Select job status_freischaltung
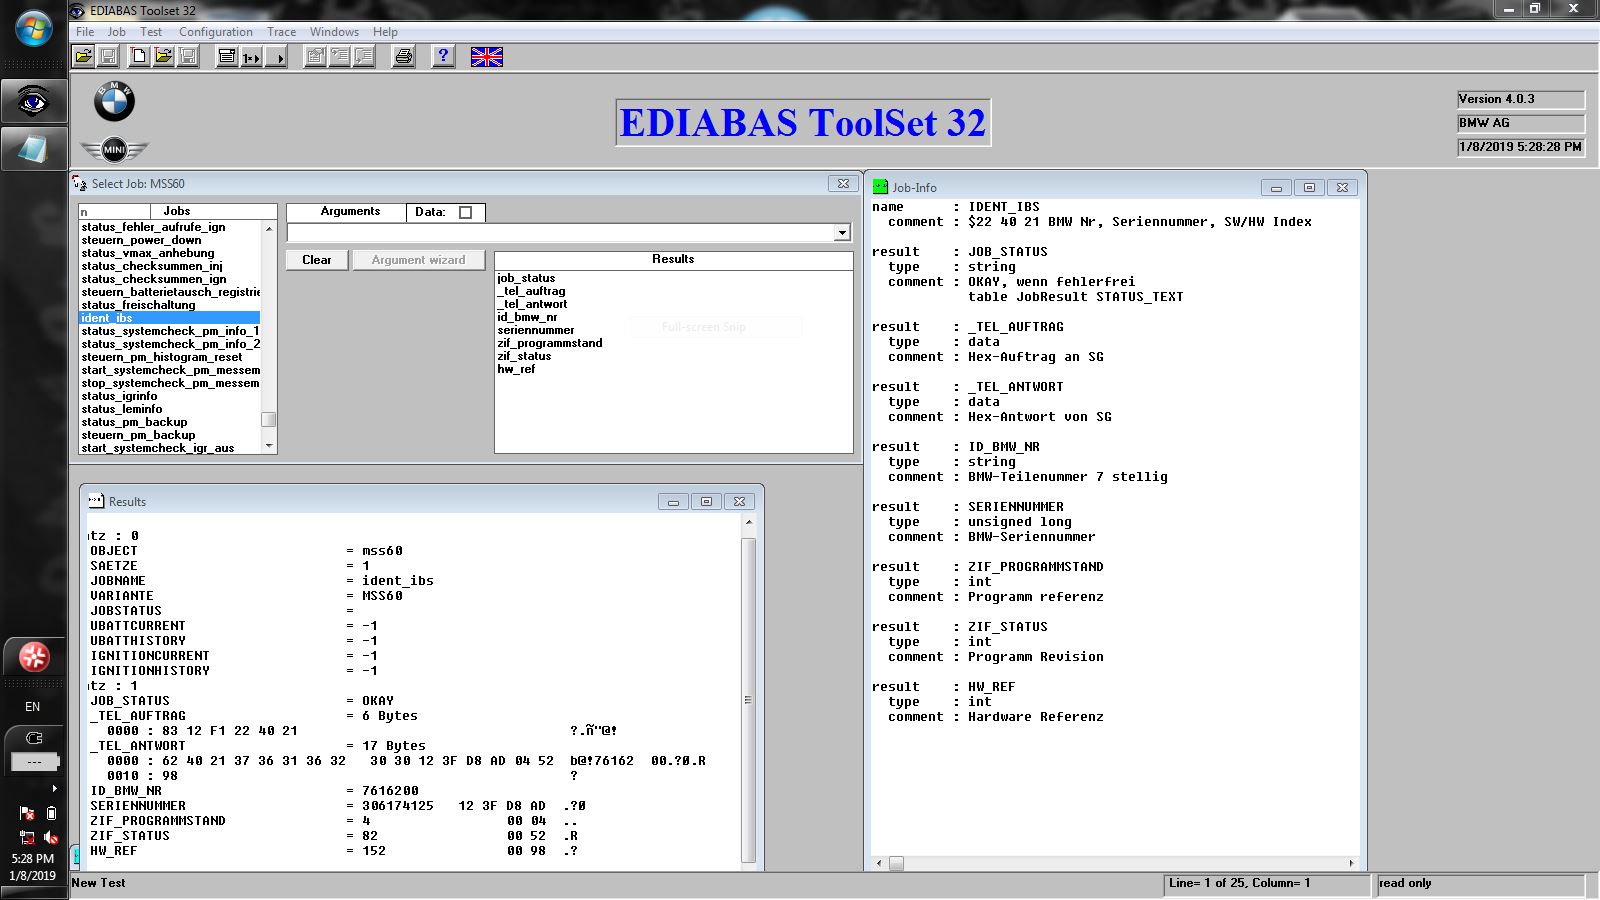This screenshot has width=1600, height=900. tap(138, 305)
